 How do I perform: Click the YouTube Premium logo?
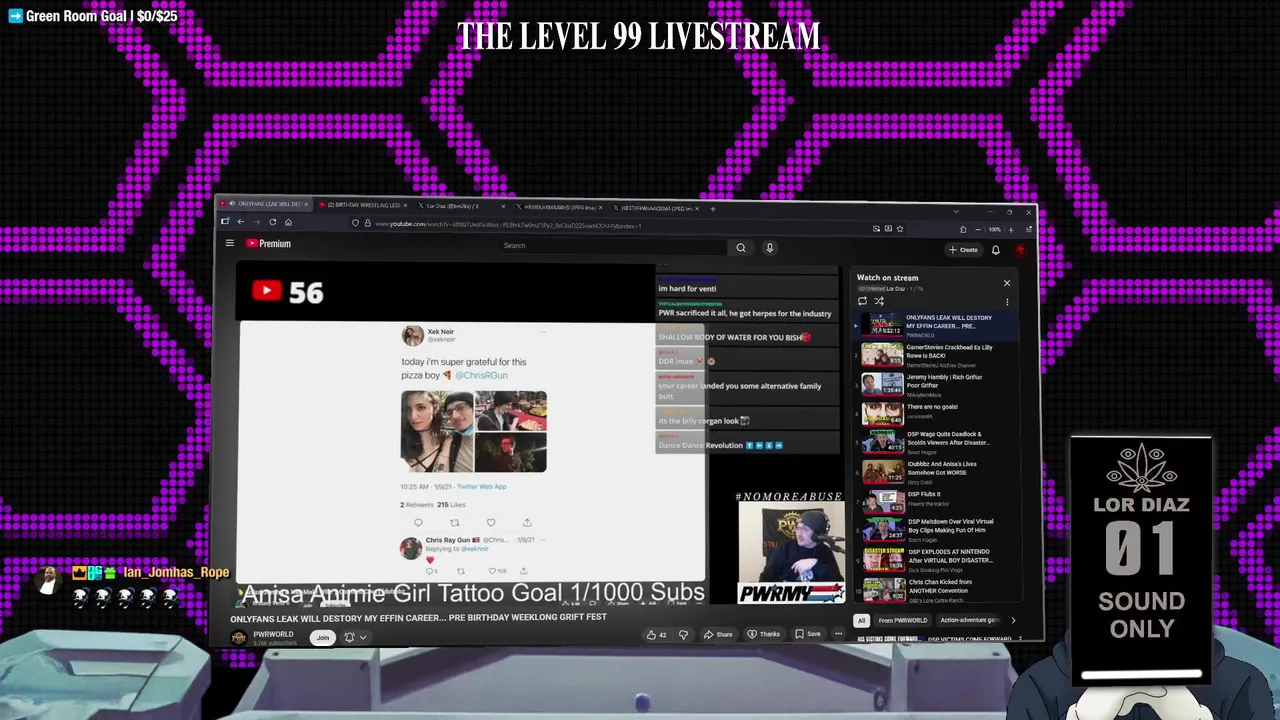tap(268, 243)
